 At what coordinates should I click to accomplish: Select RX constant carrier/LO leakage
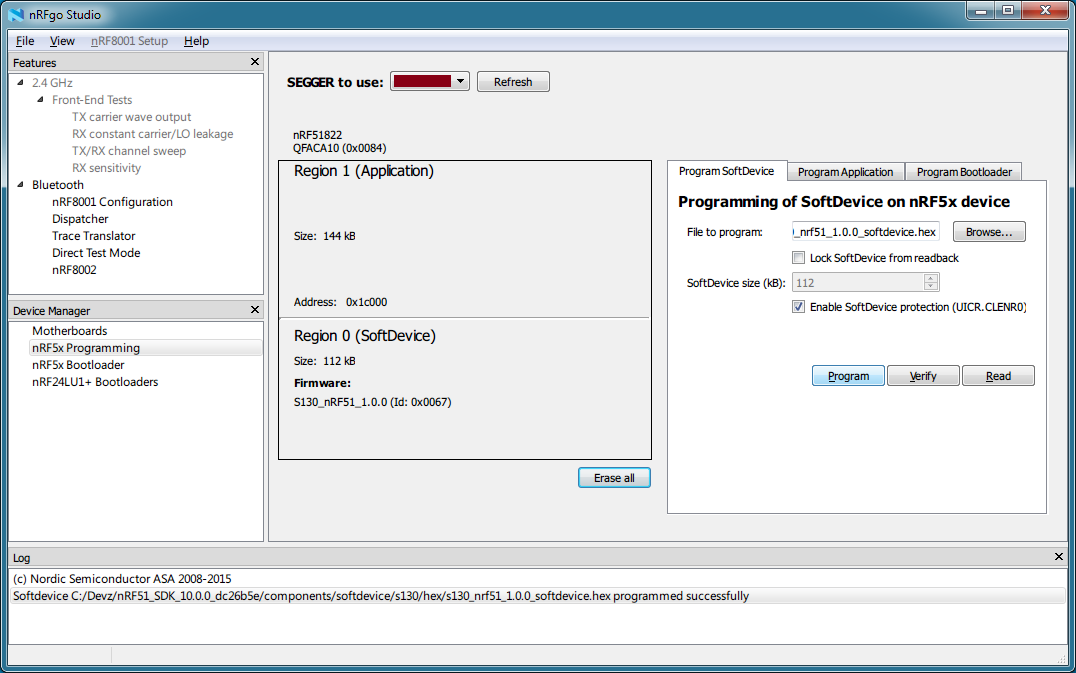[x=152, y=134]
